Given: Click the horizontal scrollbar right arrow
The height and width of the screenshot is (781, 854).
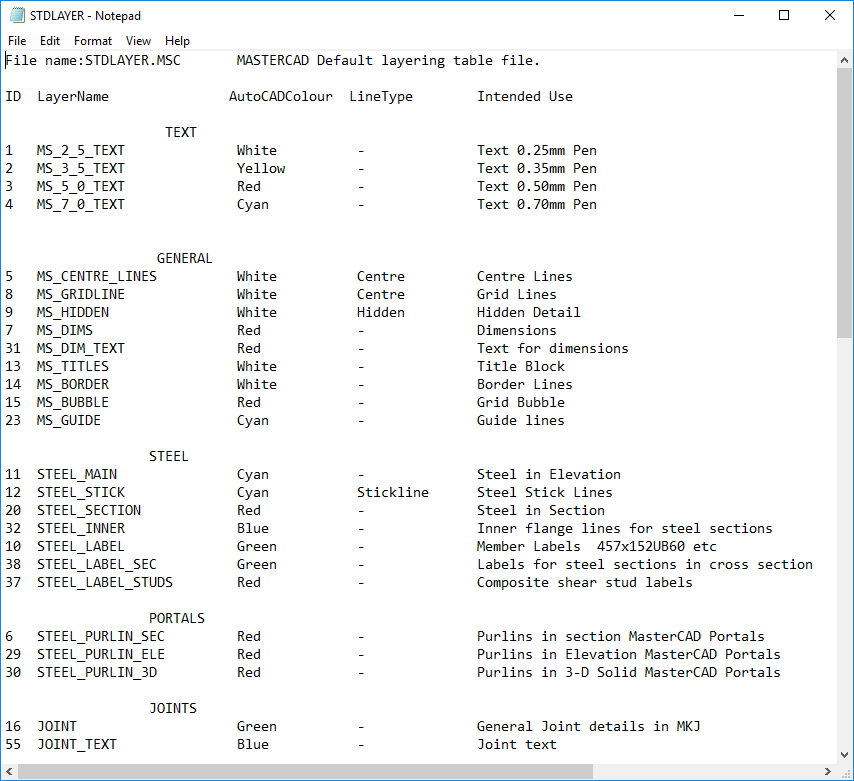Looking at the screenshot, I should [x=828, y=771].
